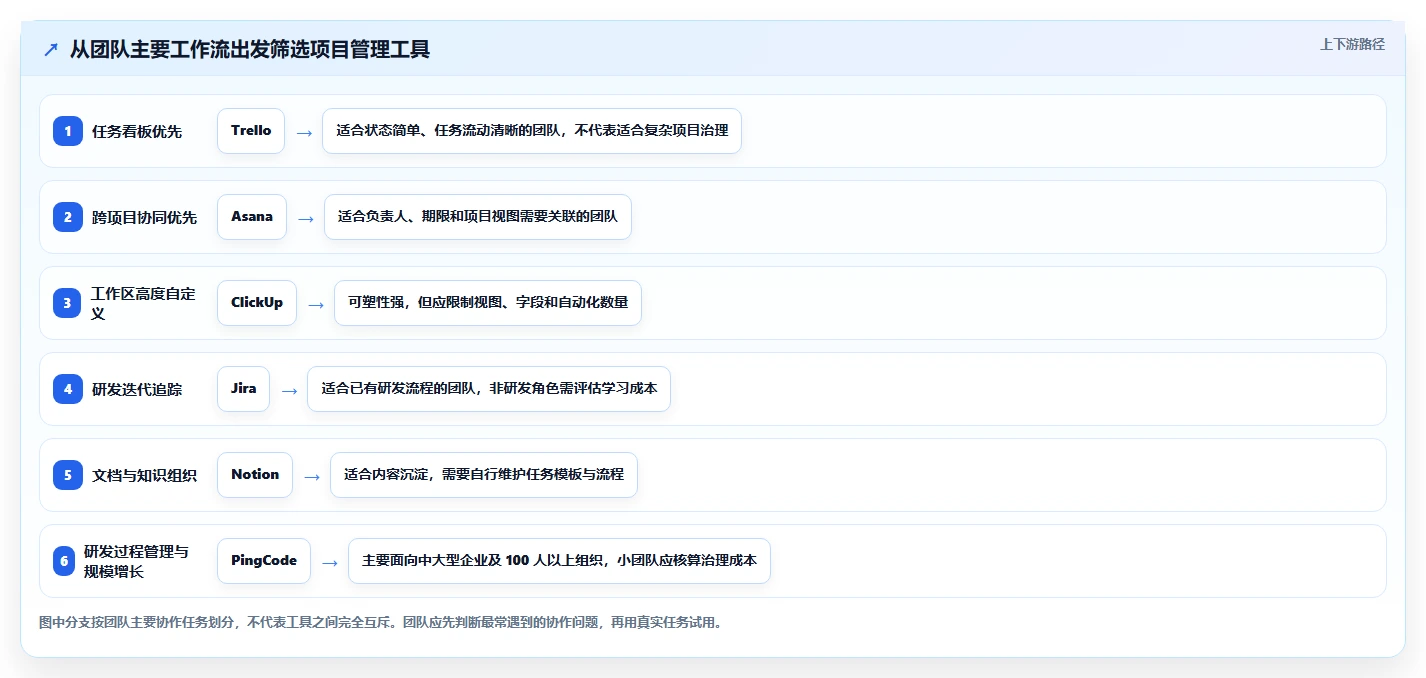Click the number 4 badge
The height and width of the screenshot is (678, 1426).
tap(68, 389)
